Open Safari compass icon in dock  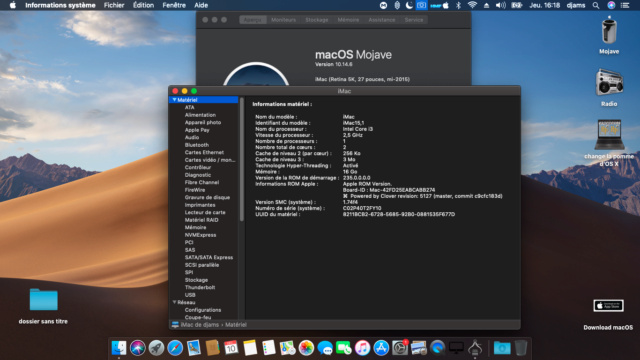coord(175,348)
